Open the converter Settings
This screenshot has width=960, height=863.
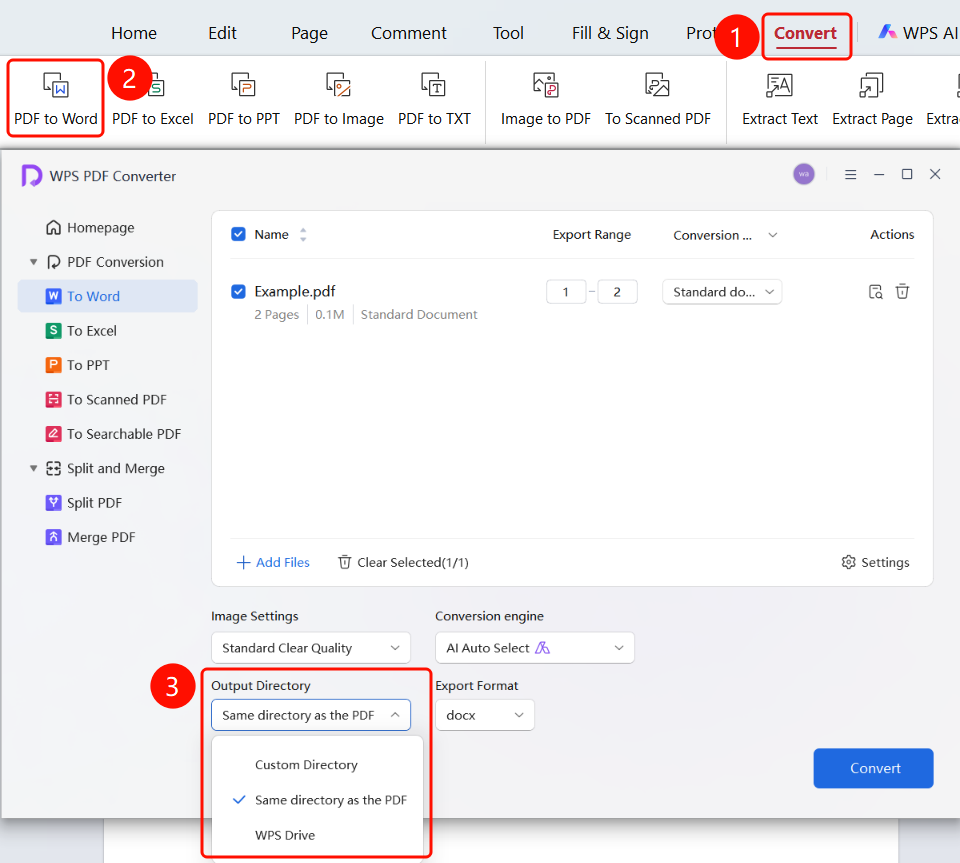click(x=876, y=562)
